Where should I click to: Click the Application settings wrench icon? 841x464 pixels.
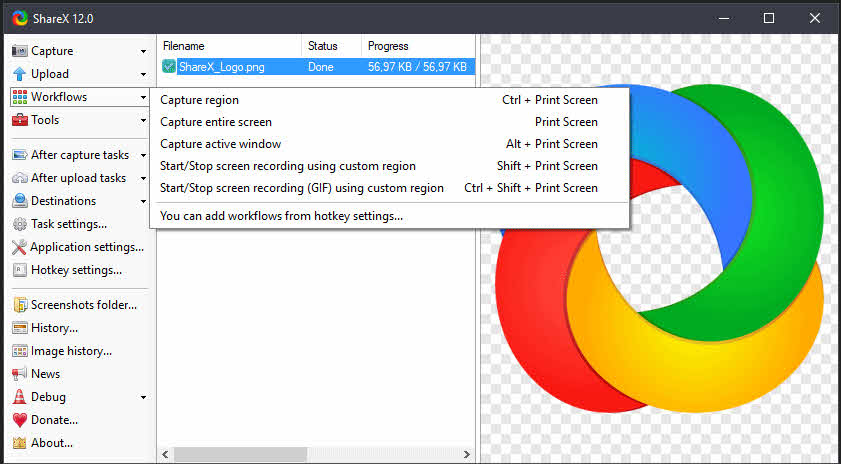[x=19, y=247]
